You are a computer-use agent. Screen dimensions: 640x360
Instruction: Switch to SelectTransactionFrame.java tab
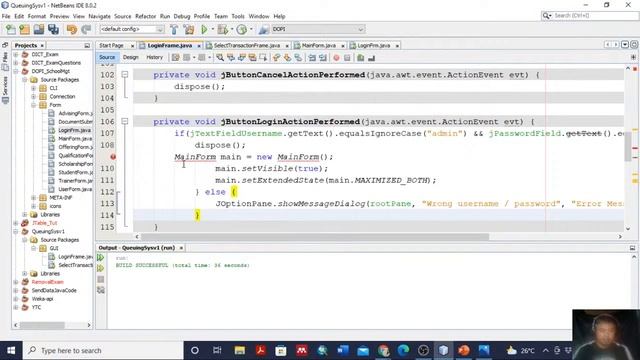click(247, 46)
